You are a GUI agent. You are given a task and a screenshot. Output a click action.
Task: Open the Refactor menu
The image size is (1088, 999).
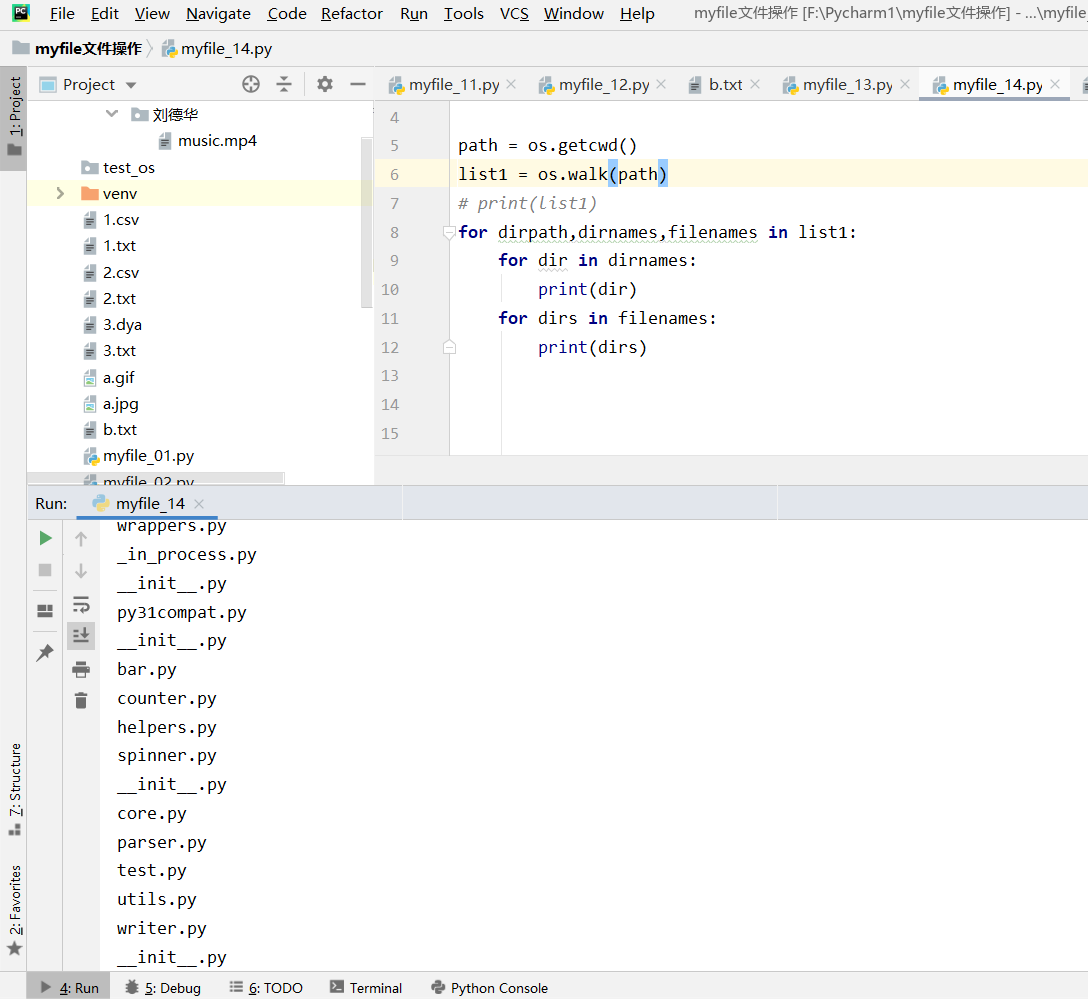tap(352, 14)
